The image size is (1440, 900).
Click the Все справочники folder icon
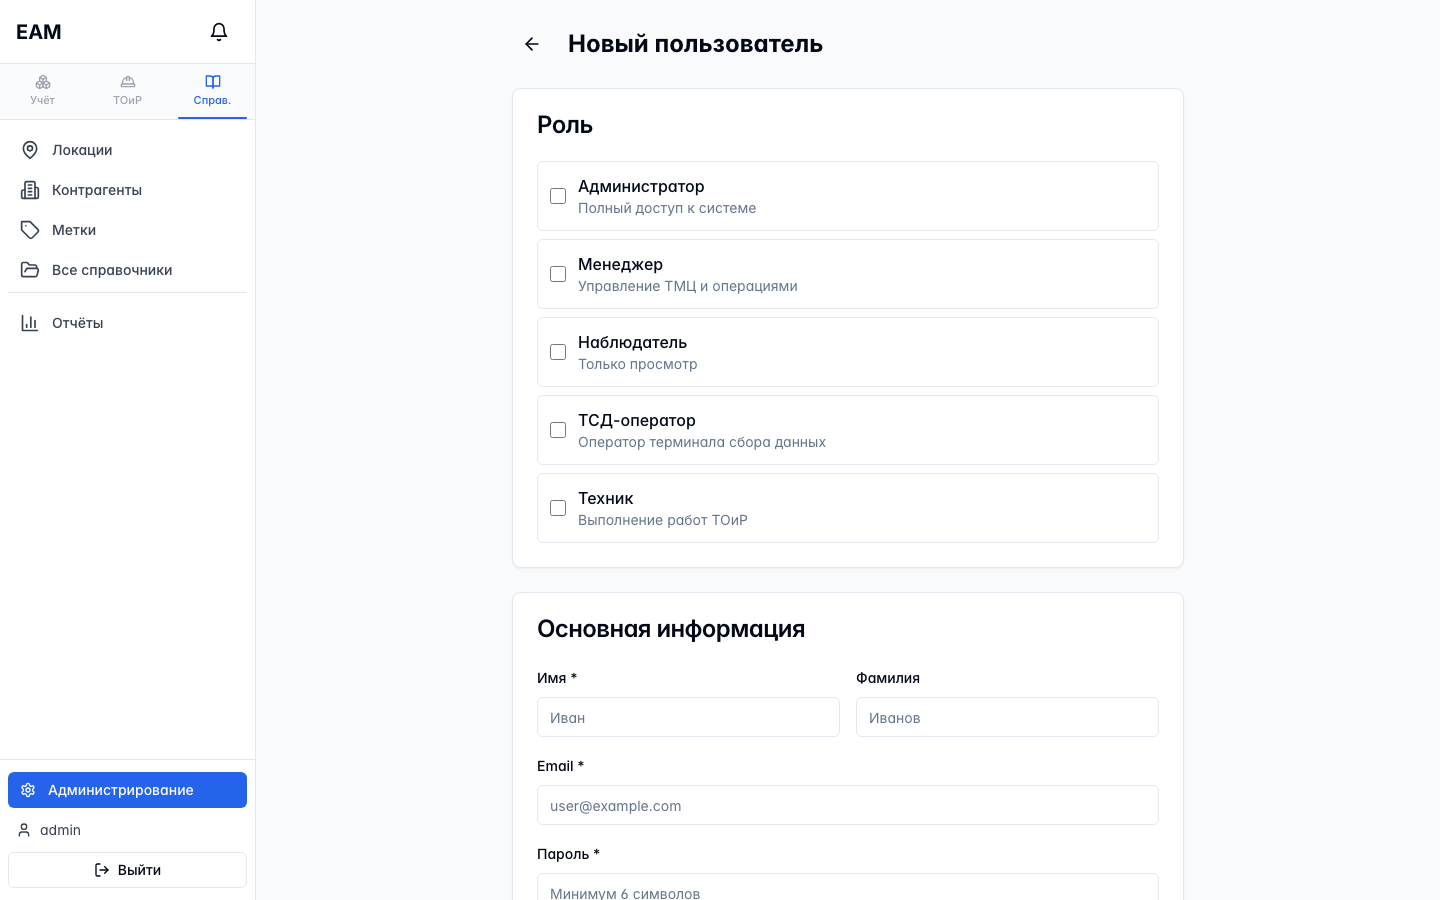click(x=30, y=270)
